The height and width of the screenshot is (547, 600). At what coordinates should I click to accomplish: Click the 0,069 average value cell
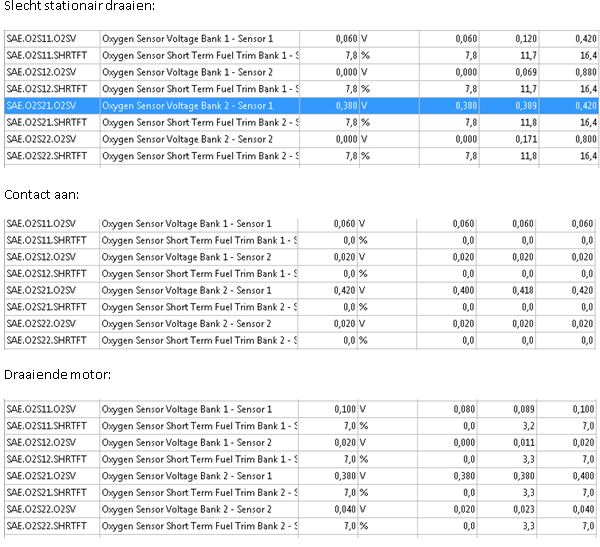(523, 72)
